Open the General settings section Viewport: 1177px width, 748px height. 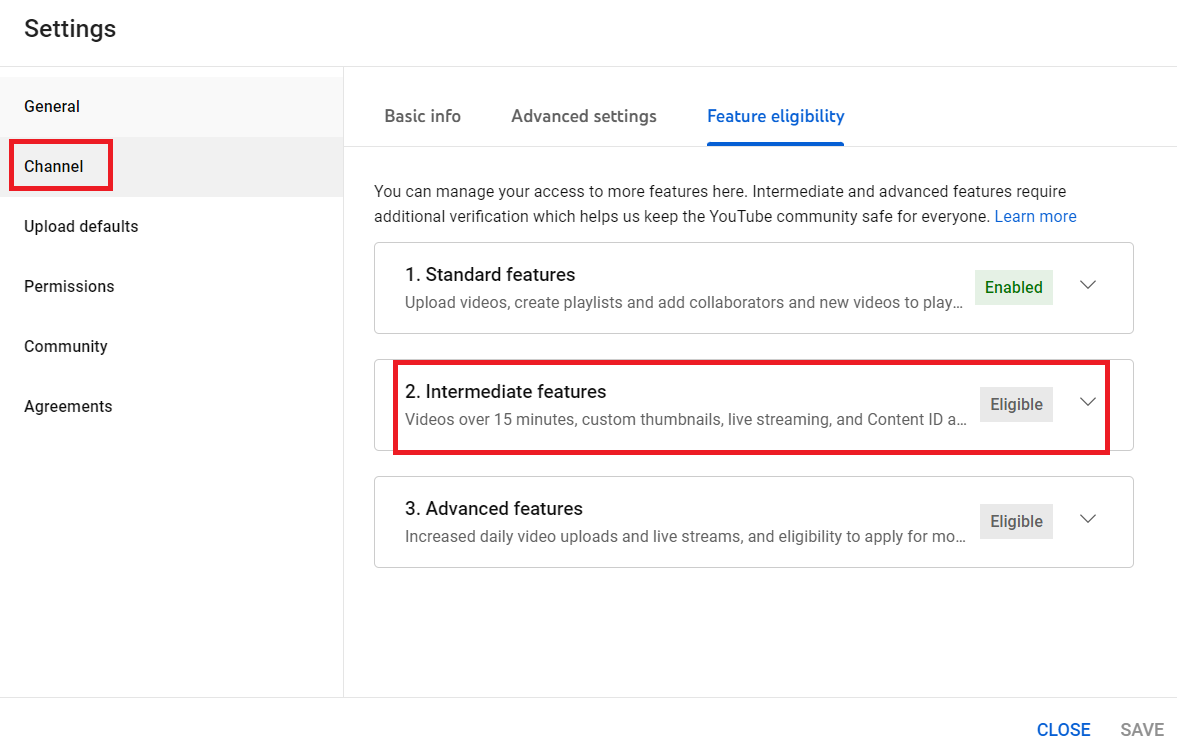[x=51, y=106]
